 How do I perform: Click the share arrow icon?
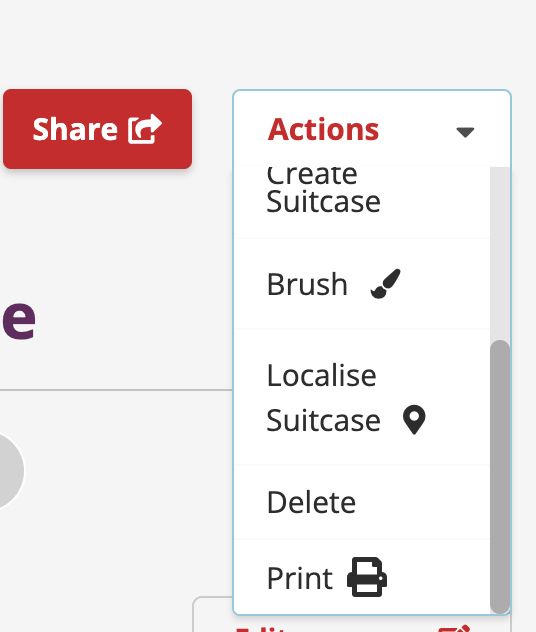click(x=145, y=129)
